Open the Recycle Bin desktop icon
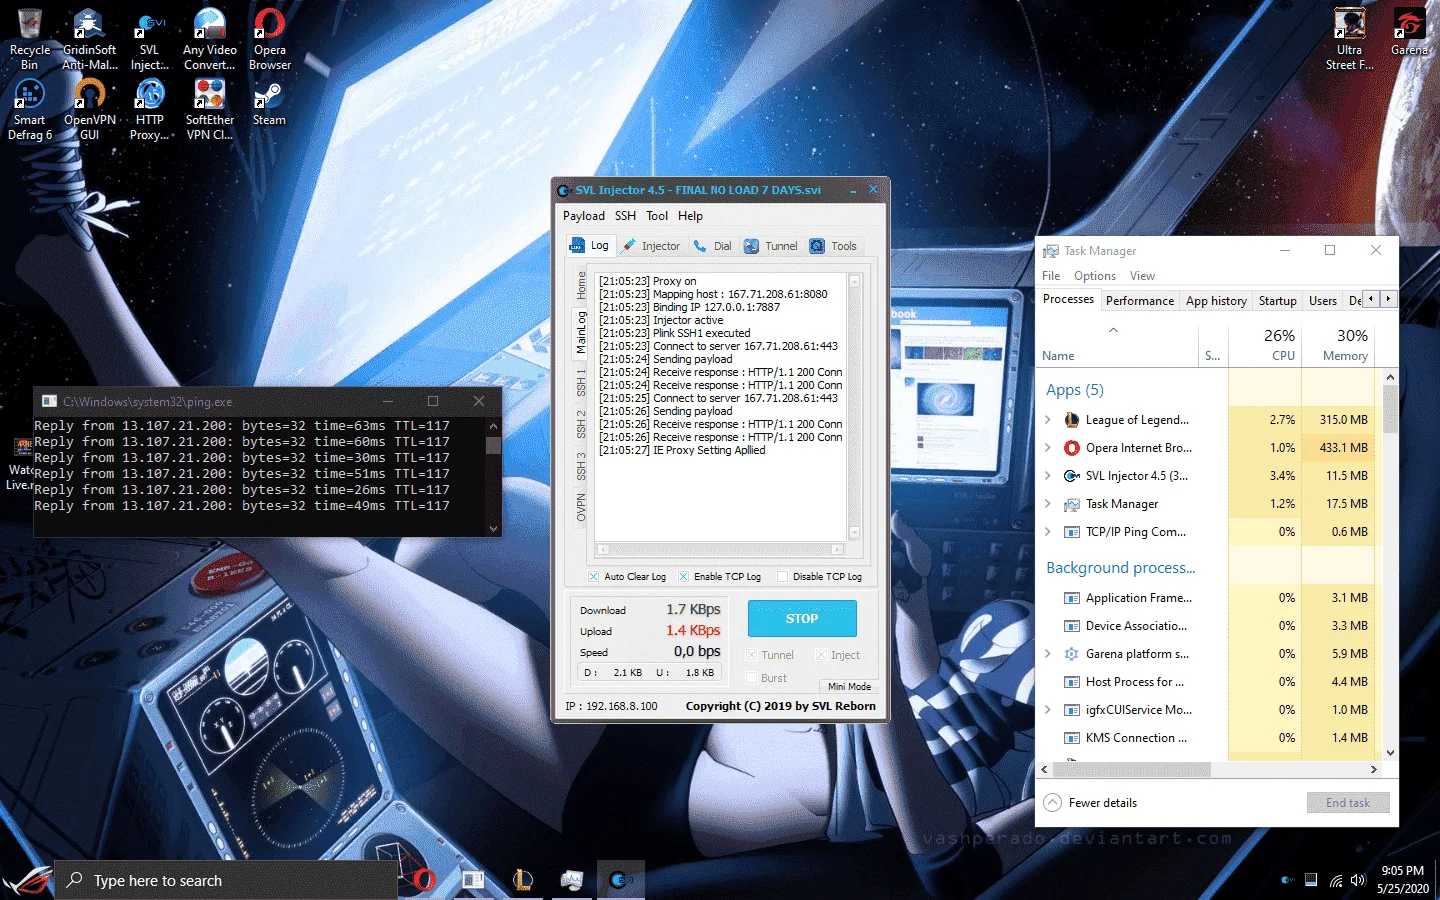The image size is (1440, 900). [30, 40]
